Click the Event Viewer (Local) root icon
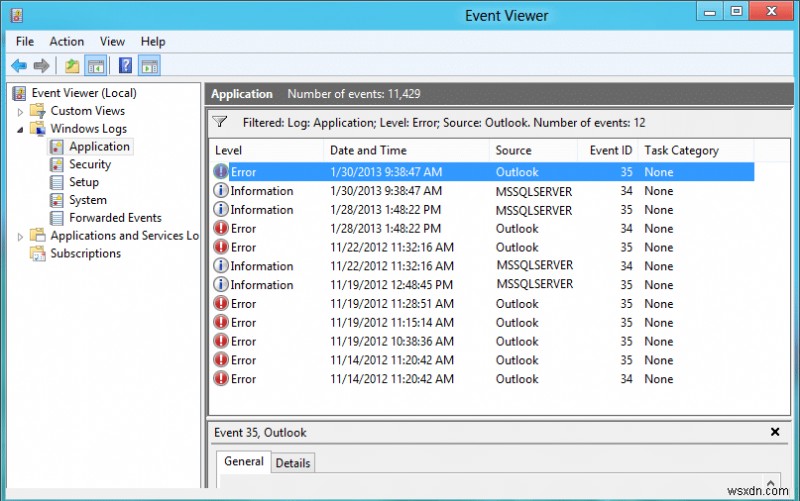Screen dimensions: 800x501 (19, 93)
